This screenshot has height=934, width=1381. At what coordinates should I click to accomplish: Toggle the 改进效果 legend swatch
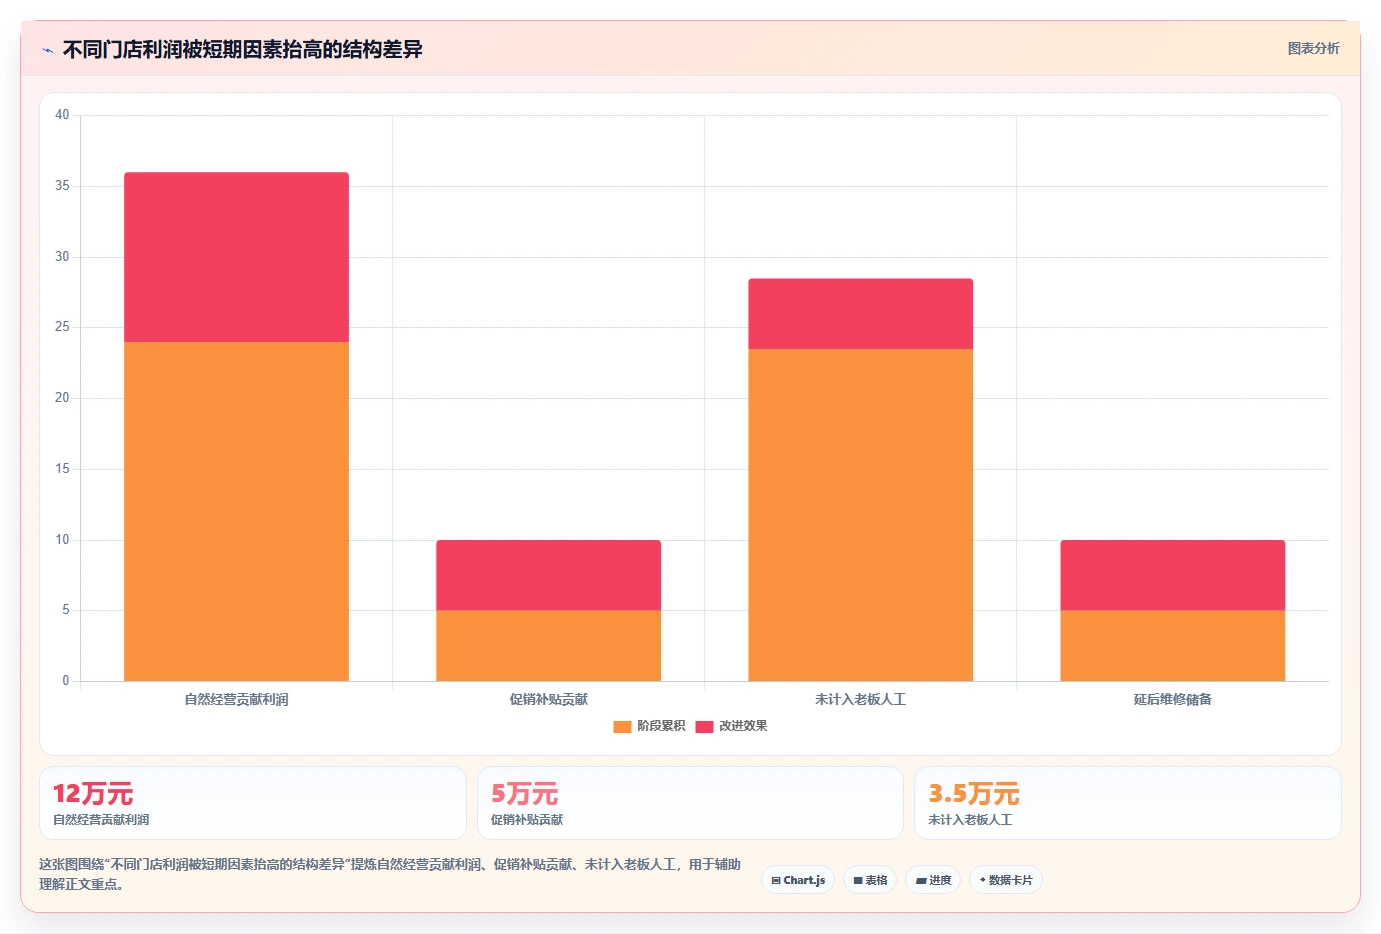tap(704, 726)
